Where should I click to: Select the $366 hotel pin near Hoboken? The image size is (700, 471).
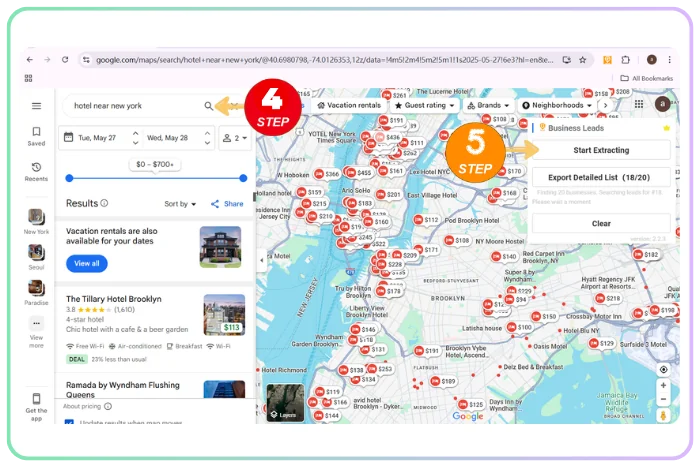click(327, 174)
